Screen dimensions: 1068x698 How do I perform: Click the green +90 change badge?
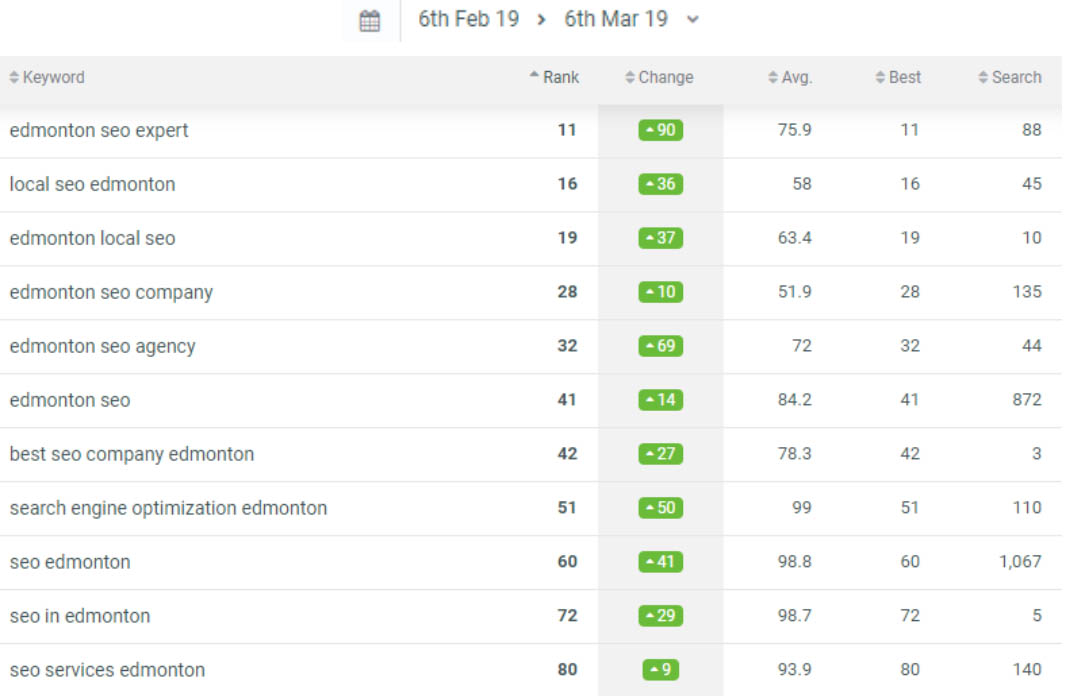coord(661,130)
